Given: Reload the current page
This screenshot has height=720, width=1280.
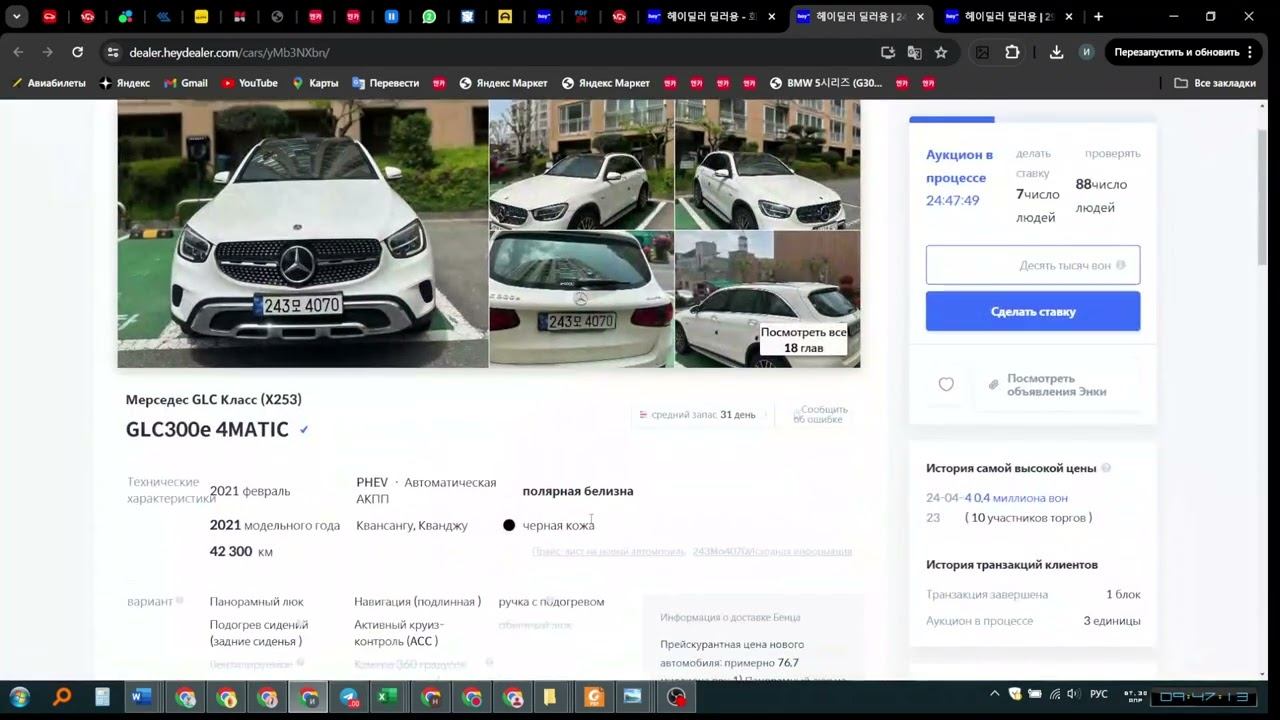Looking at the screenshot, I should 77,52.
